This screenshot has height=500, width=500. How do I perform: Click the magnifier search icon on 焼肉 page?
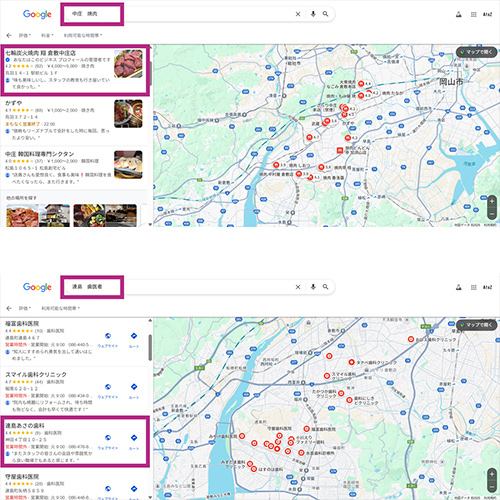click(325, 14)
